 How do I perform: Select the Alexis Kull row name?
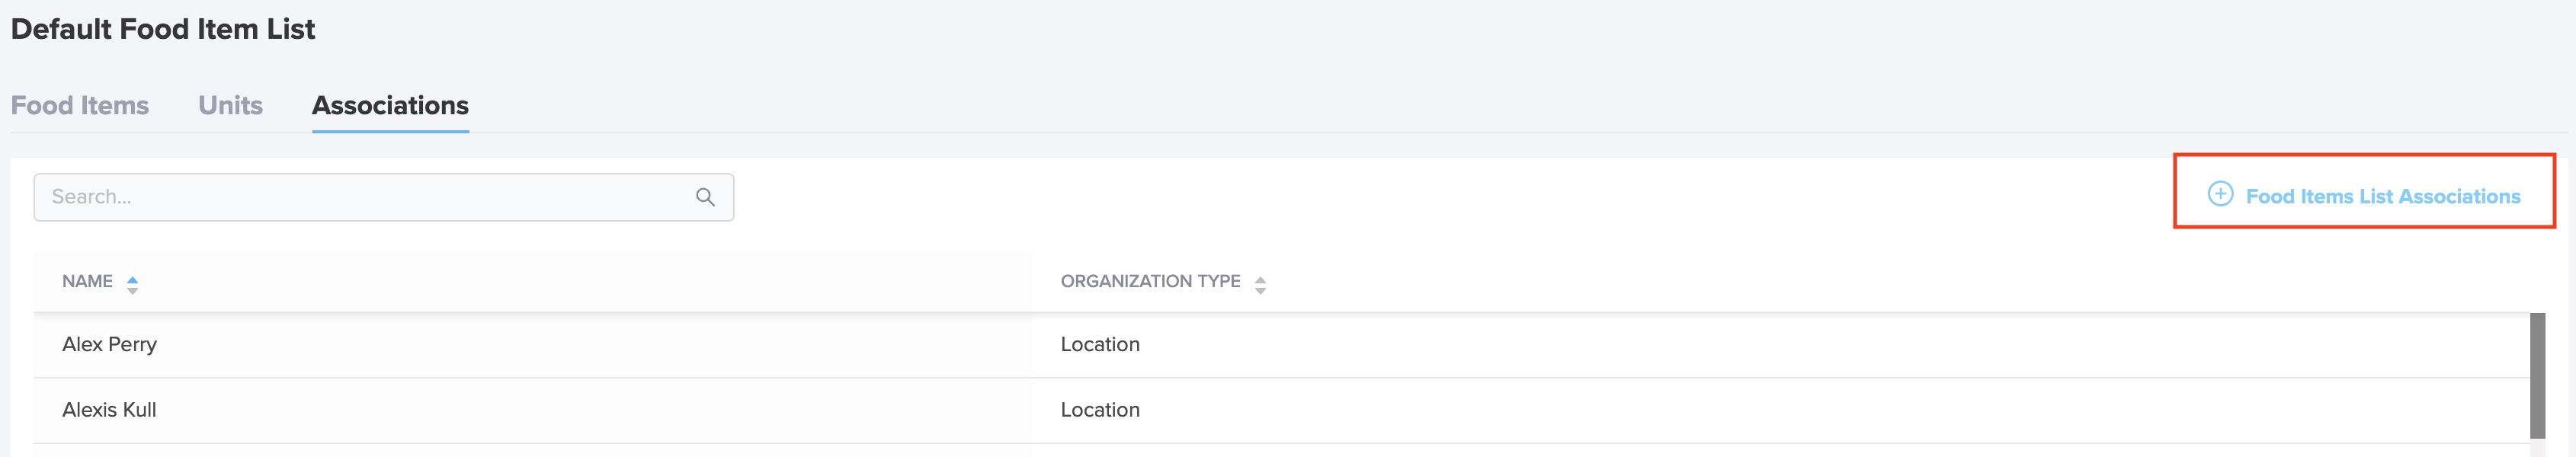(x=109, y=410)
